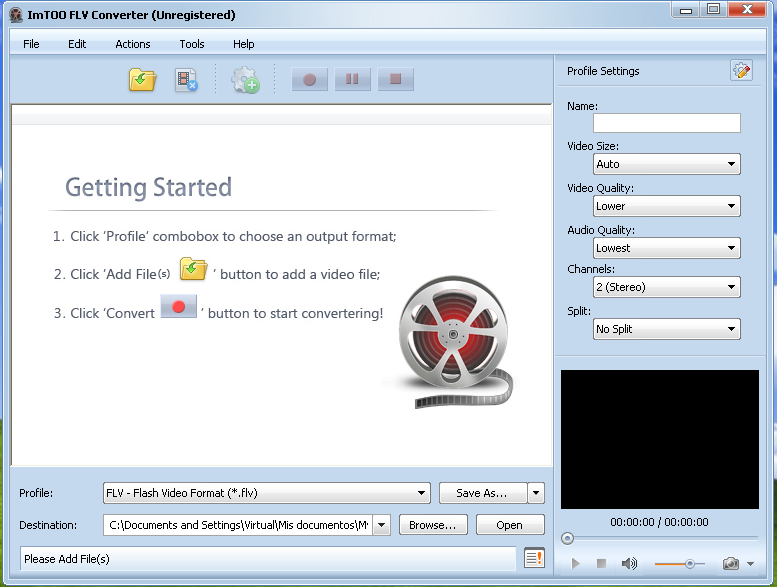Open the log report icon beside the status bar
Image resolution: width=777 pixels, height=587 pixels.
[x=534, y=558]
